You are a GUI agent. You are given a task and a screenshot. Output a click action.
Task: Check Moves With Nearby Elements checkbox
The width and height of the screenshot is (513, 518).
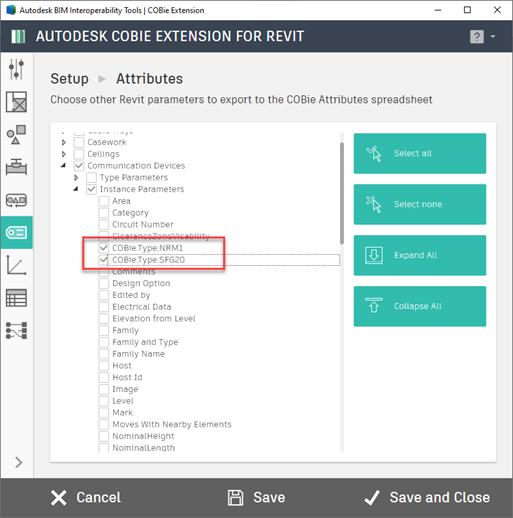(x=104, y=424)
